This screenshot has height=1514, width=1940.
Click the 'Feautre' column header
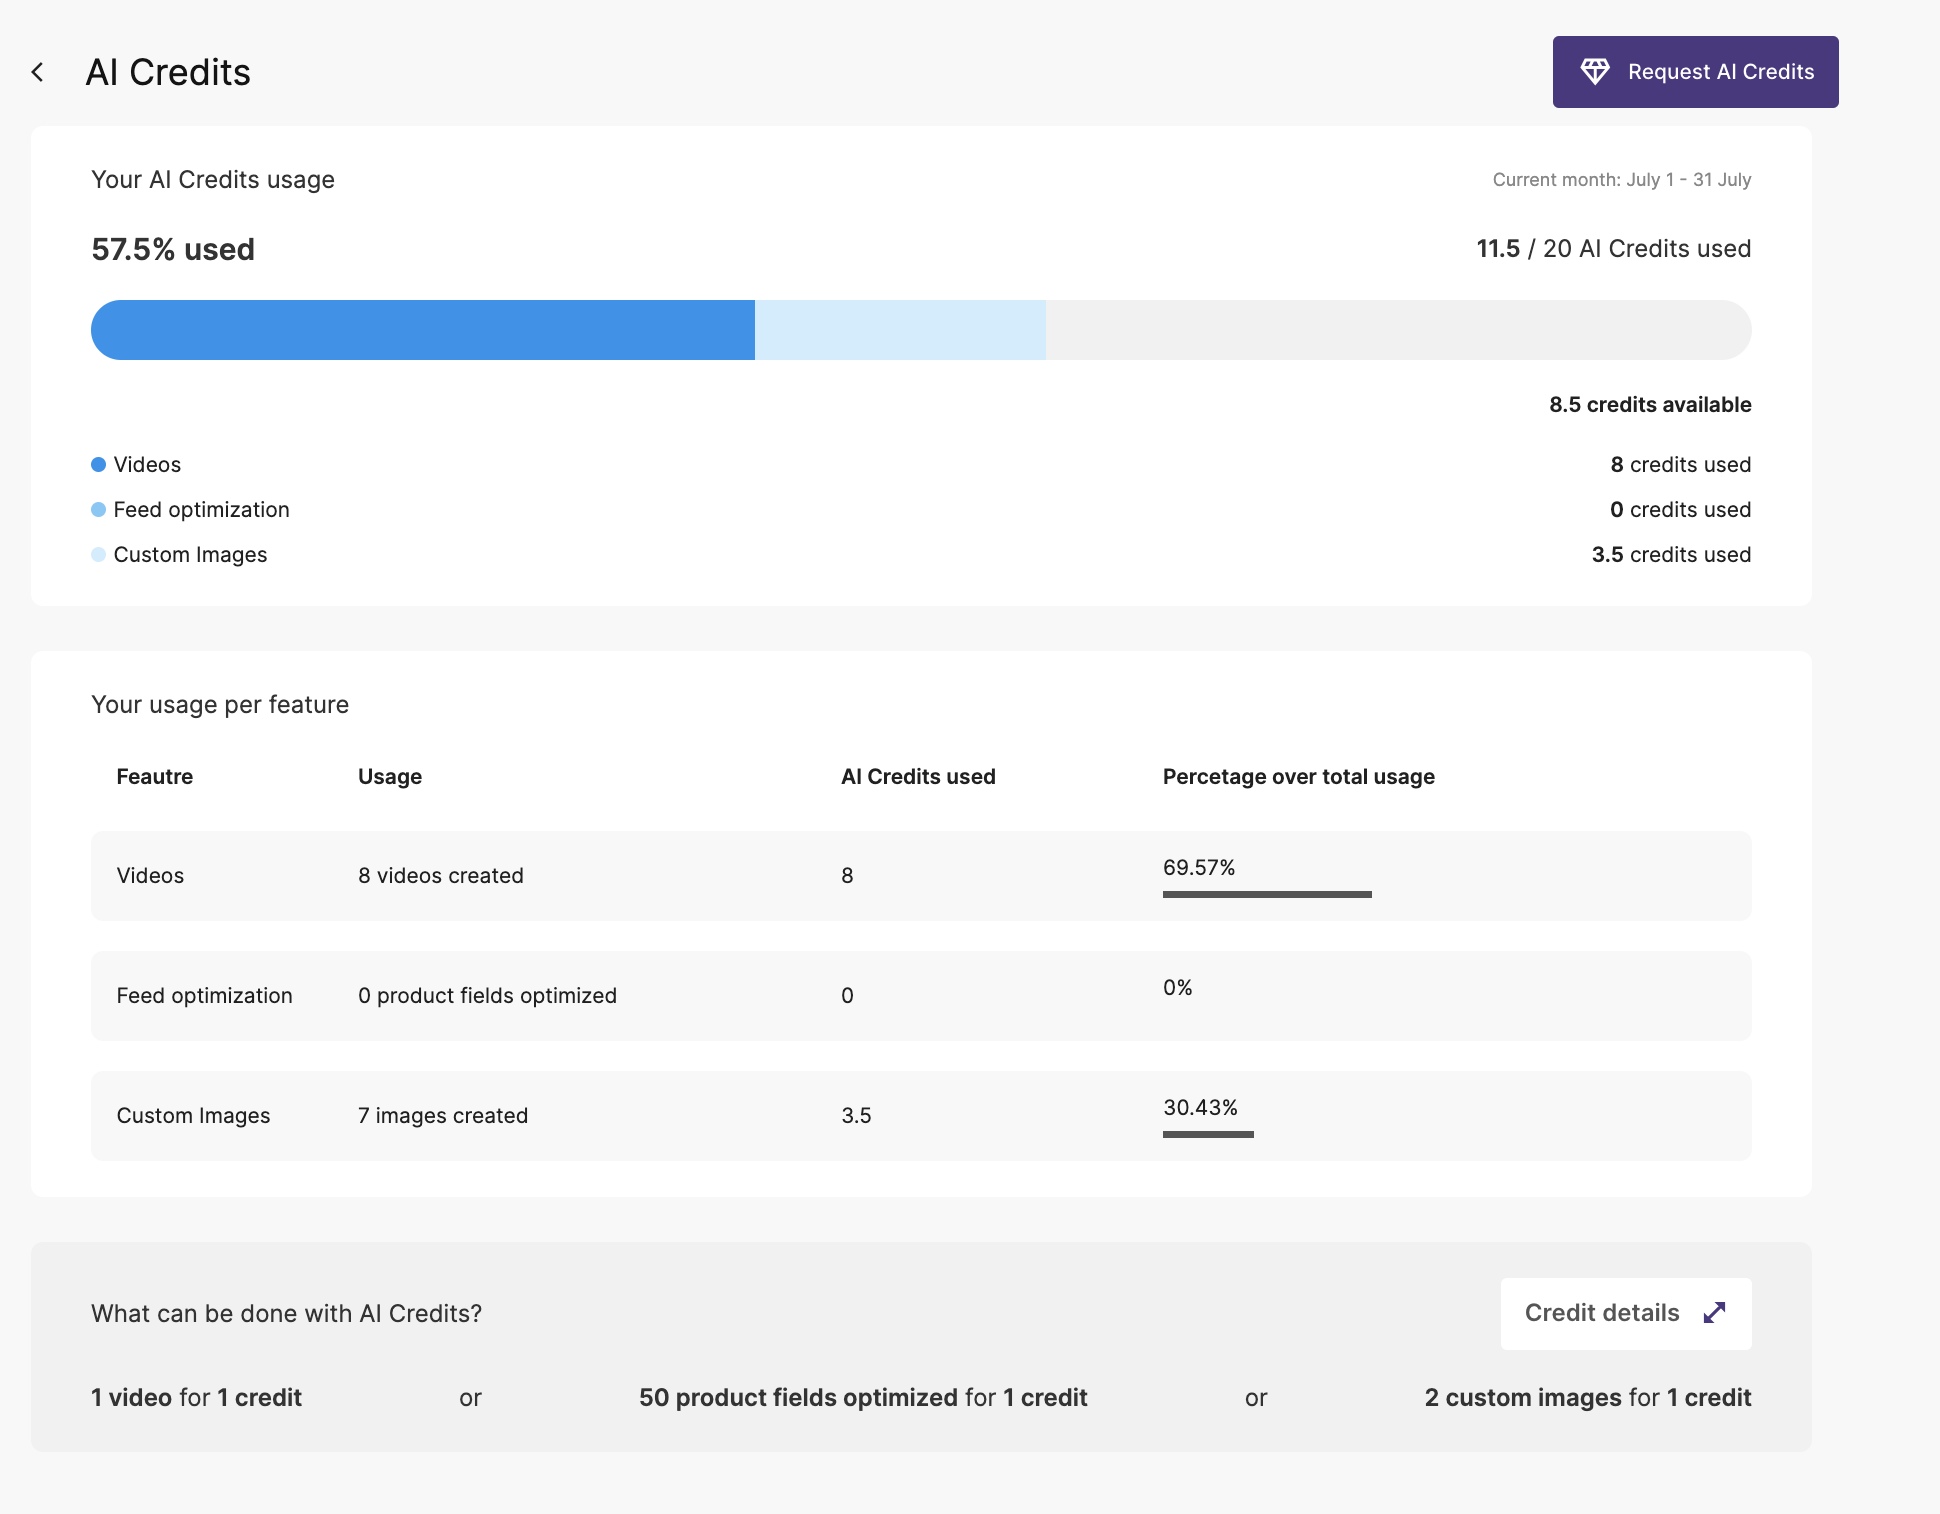tap(155, 777)
